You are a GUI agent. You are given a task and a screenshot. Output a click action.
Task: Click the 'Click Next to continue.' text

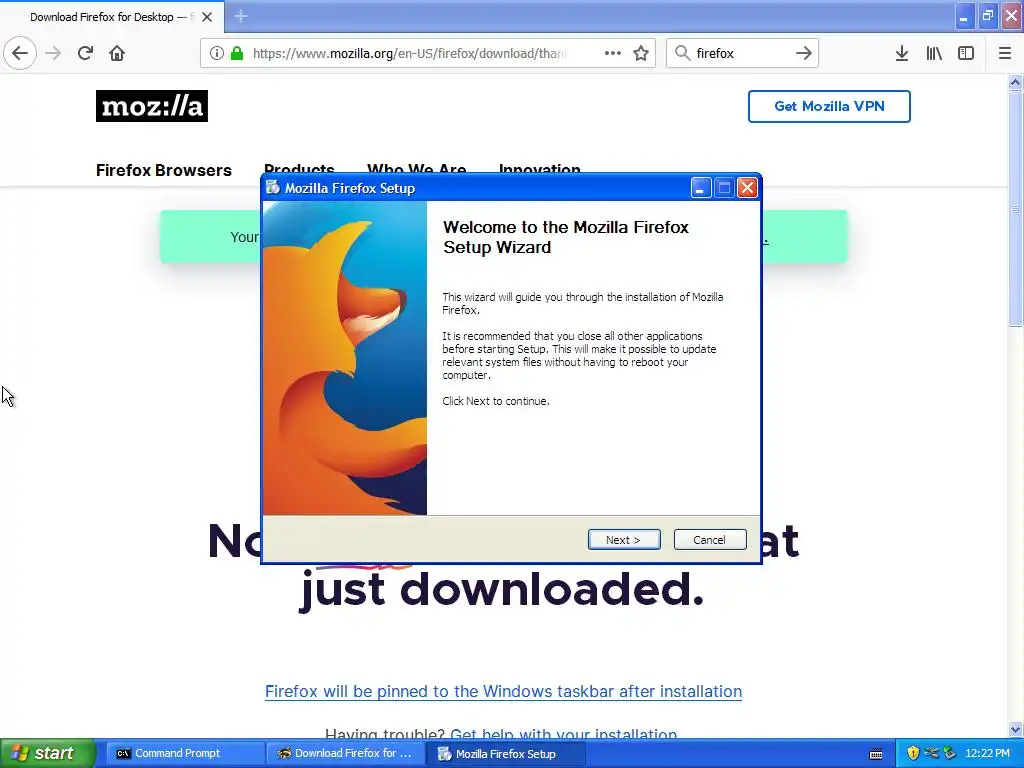pos(496,401)
